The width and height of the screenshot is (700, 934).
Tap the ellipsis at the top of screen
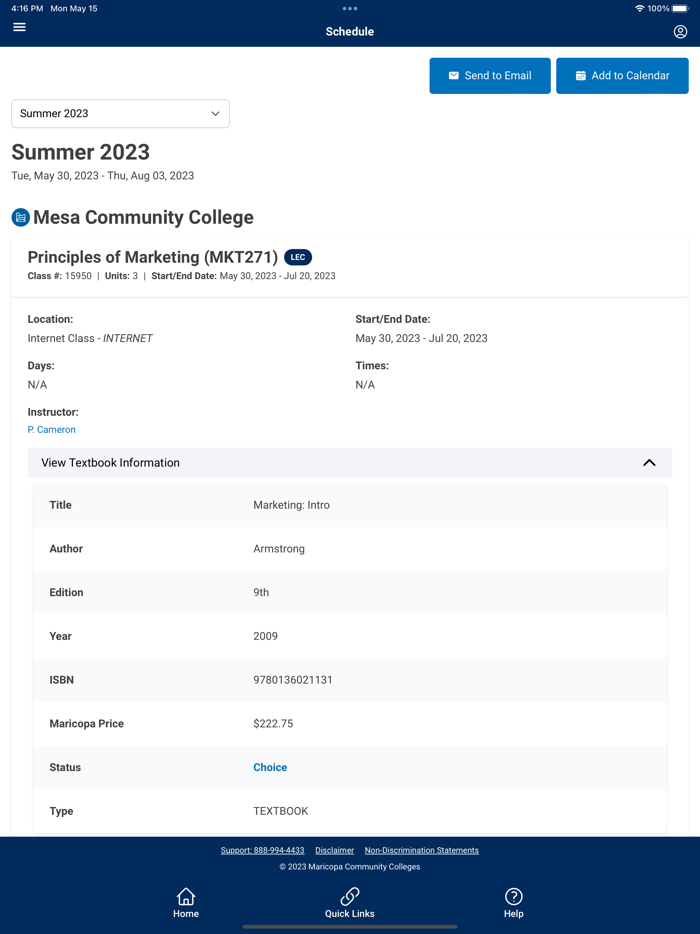pos(349,9)
